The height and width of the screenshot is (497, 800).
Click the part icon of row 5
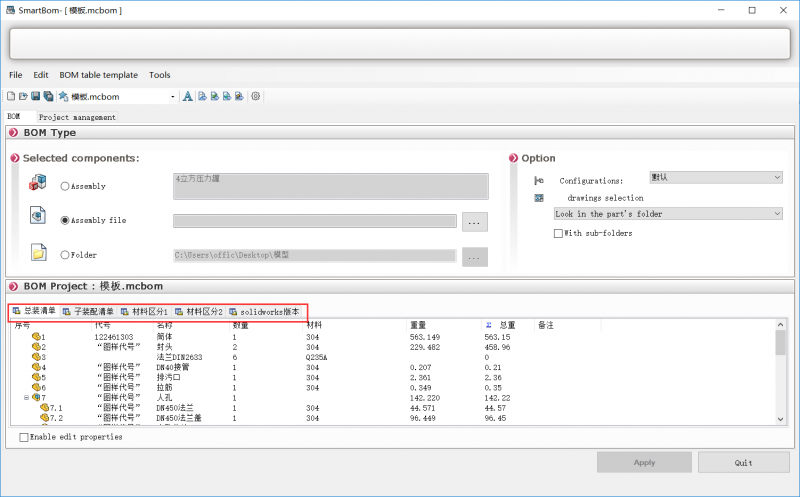[x=36, y=377]
